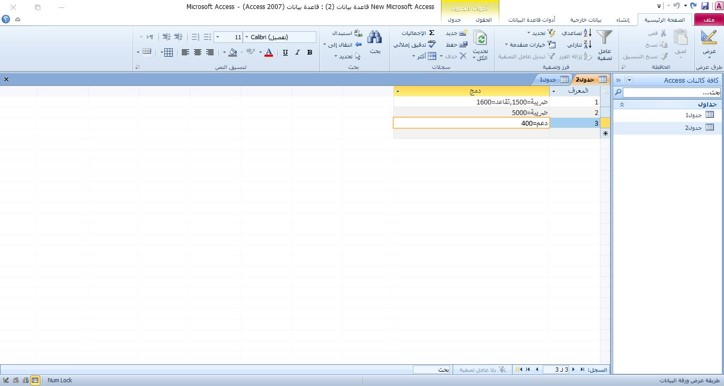Click the red font color A icon
The height and width of the screenshot is (386, 724).
click(x=269, y=53)
